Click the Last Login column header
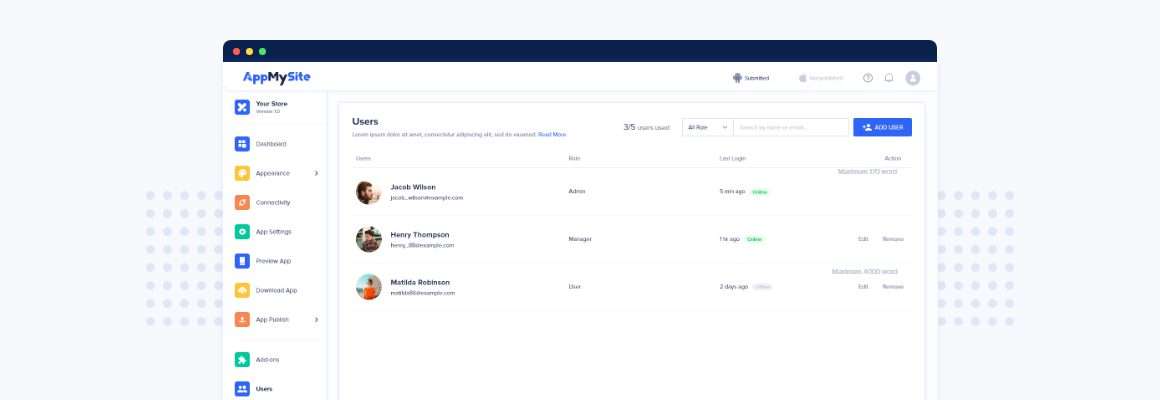1160x400 pixels. click(x=732, y=158)
